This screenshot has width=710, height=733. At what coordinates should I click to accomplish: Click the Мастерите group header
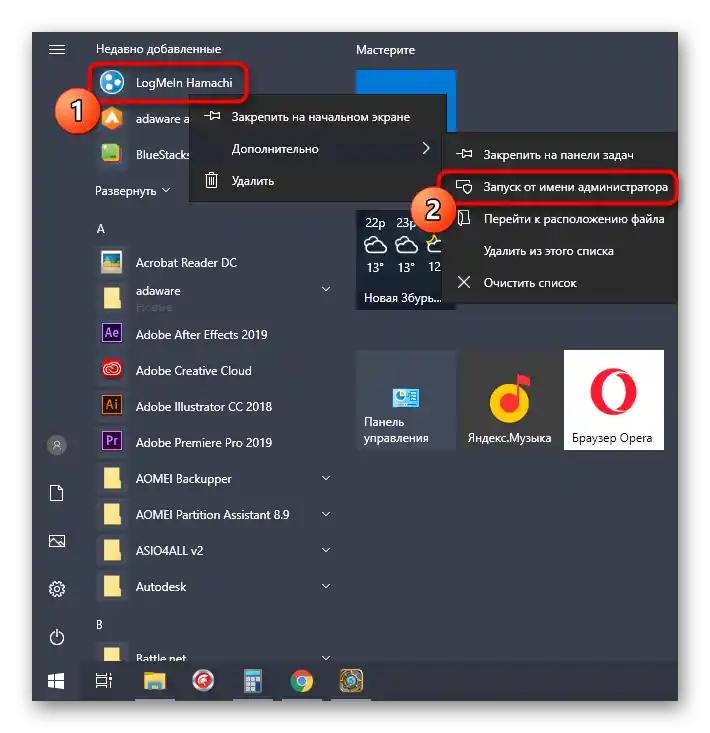[x=385, y=50]
